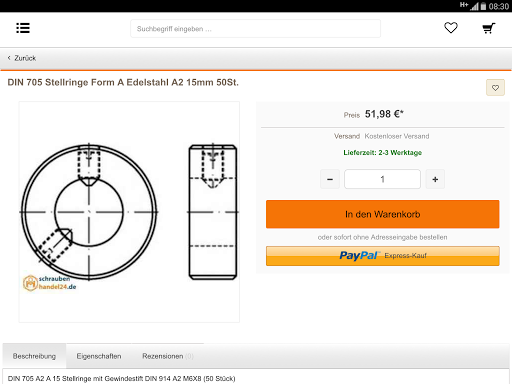Add item with In den Warenkorb

click(383, 214)
